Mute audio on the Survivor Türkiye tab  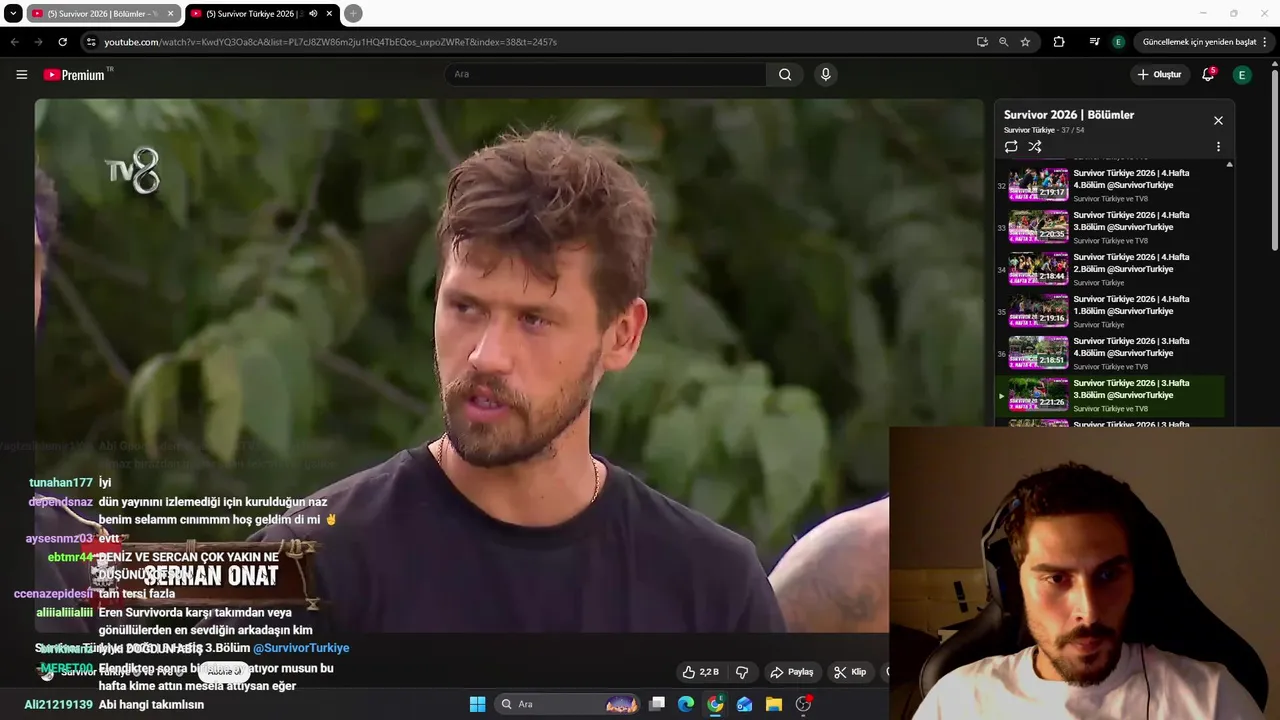pyautogui.click(x=313, y=14)
